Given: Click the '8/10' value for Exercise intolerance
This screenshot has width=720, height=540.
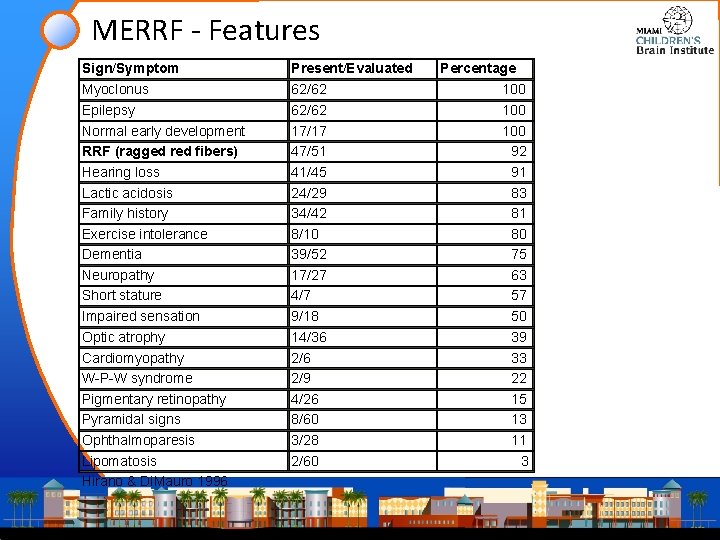Looking at the screenshot, I should point(305,234).
